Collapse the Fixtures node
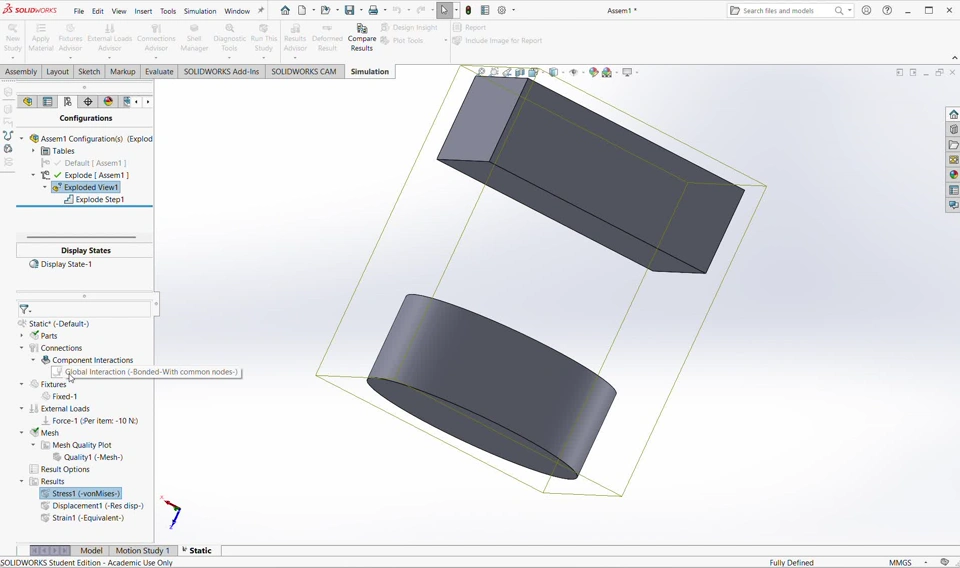 pyautogui.click(x=21, y=384)
